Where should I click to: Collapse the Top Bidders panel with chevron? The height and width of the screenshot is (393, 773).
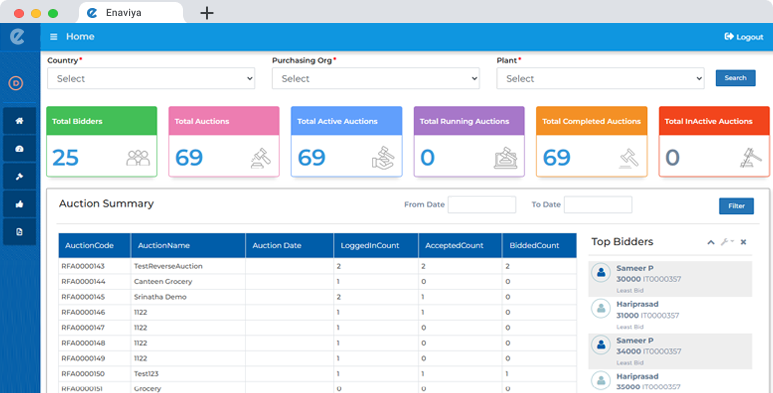click(x=710, y=242)
